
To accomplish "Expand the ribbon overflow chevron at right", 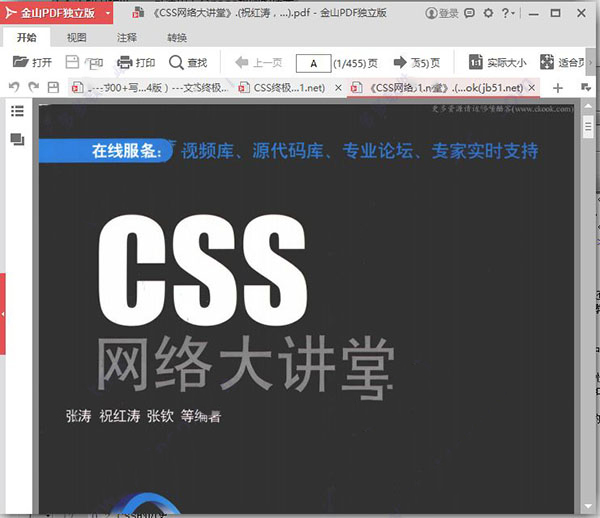I will point(590,62).
